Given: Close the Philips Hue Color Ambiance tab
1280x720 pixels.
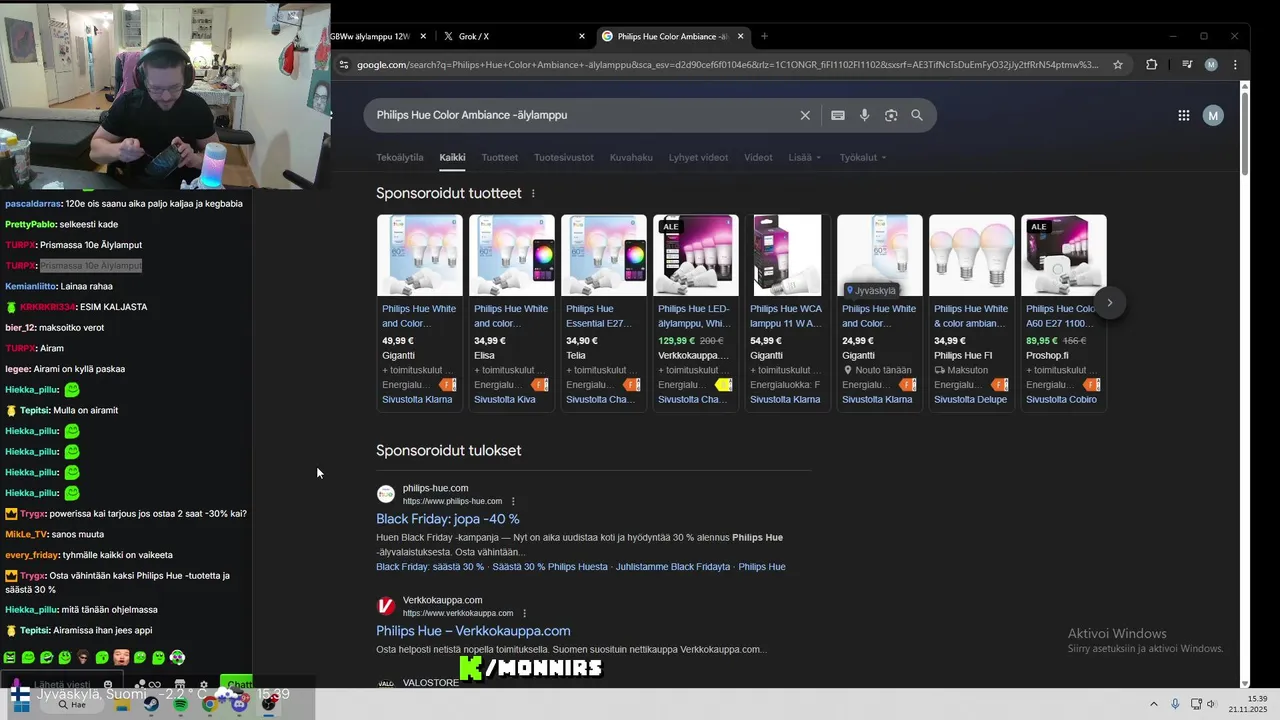Looking at the screenshot, I should (x=741, y=36).
